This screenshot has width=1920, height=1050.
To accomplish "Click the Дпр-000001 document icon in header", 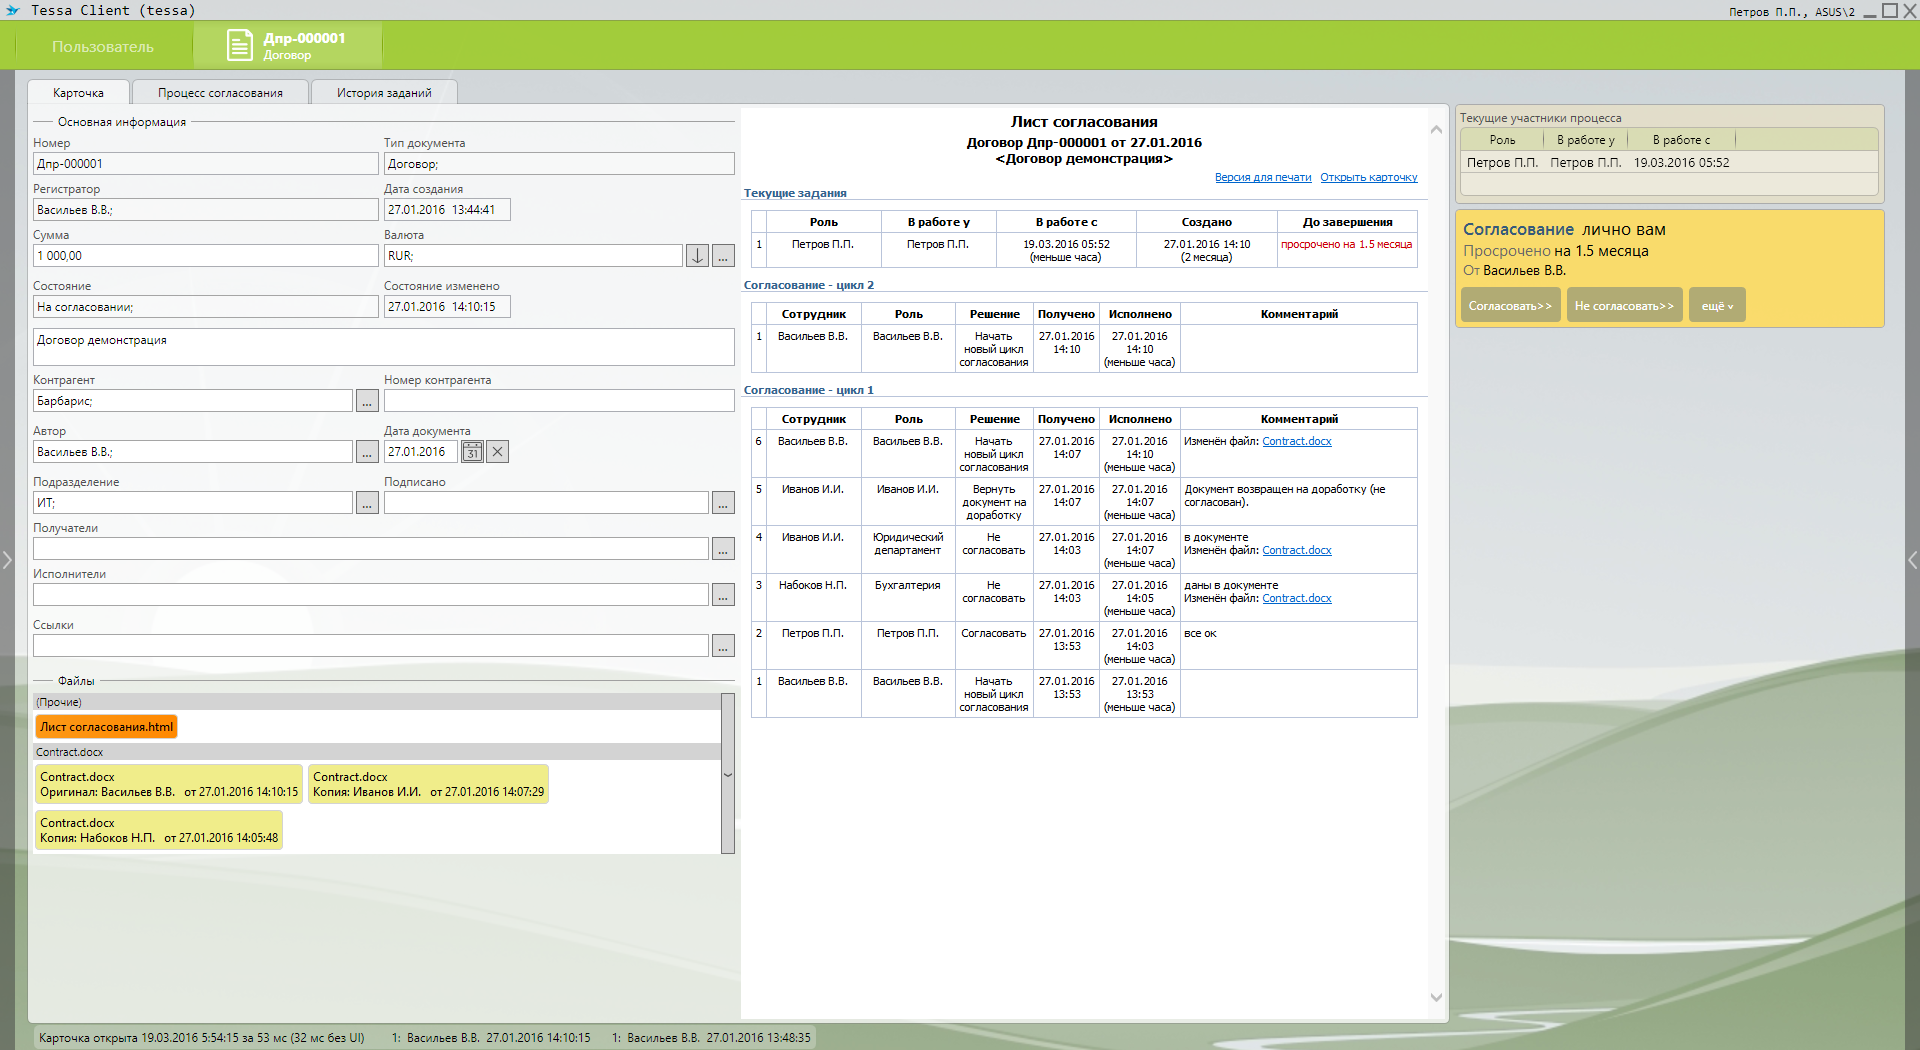I will [240, 45].
